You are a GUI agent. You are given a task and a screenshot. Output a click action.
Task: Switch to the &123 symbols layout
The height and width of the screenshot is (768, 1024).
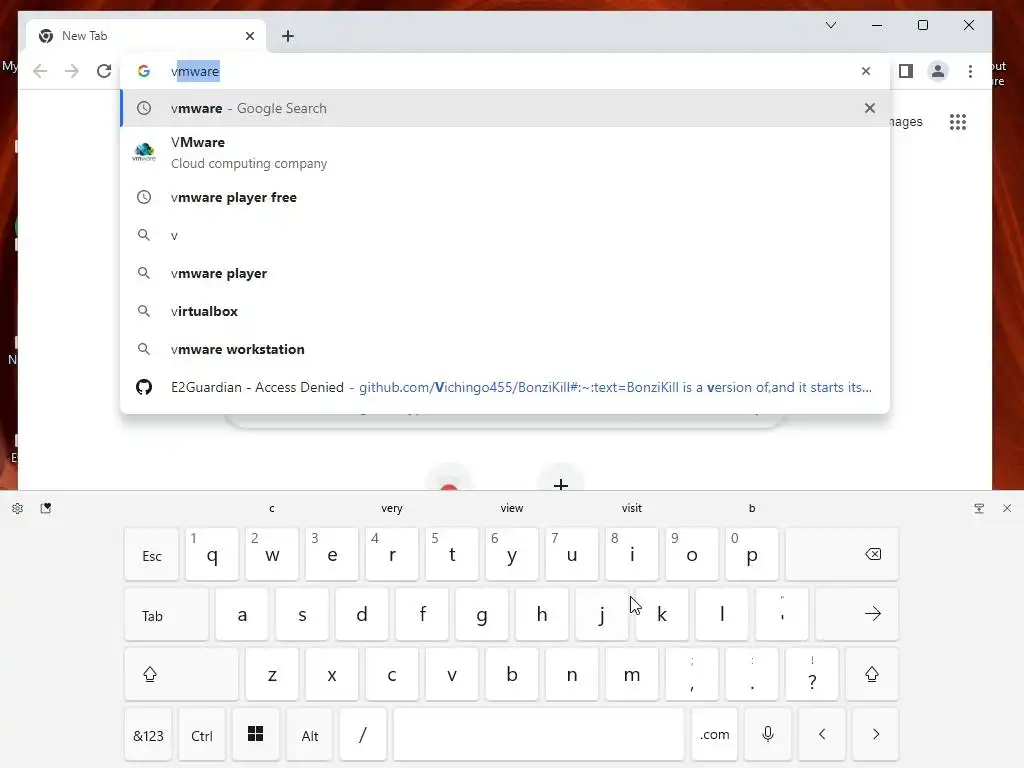148,735
